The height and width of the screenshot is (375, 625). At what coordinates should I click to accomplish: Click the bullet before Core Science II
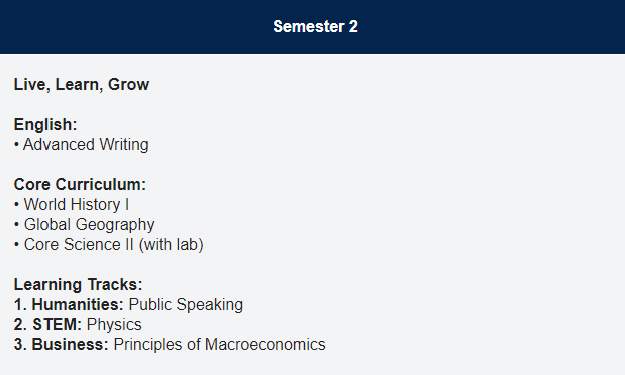pos(16,245)
